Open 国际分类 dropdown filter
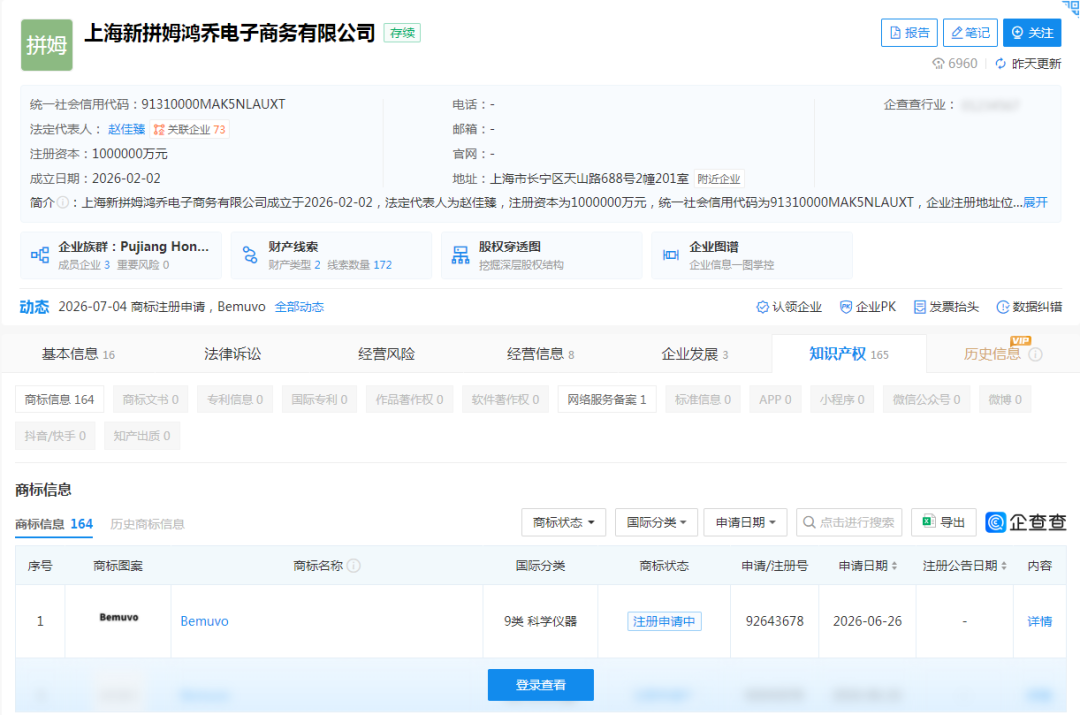Screen dimensions: 1080x715 656,522
